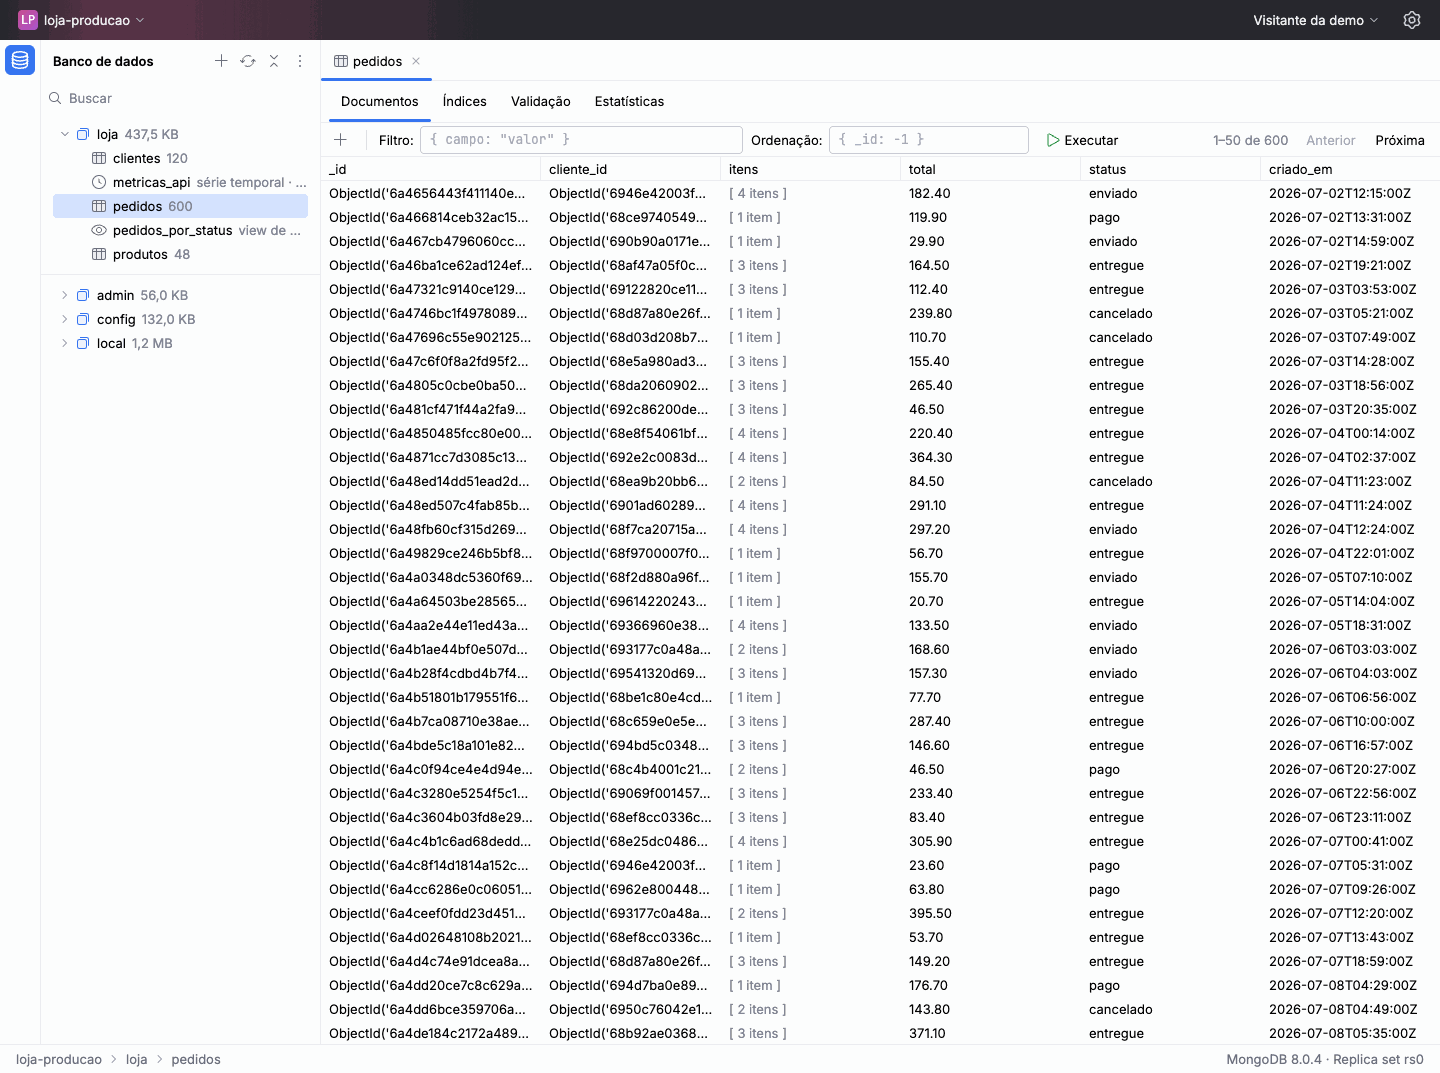Select the row dated 2026-07-03T05:21:00Z

click(x=880, y=313)
